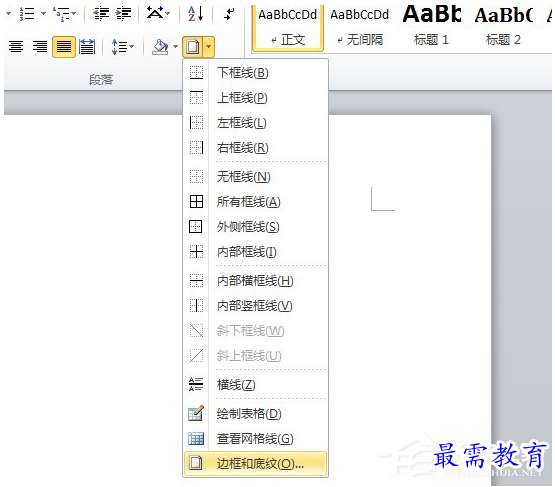This screenshot has width=555, height=487.
Task: Apply 内部横框线(H) inside horizontal border
Action: [x=256, y=281]
